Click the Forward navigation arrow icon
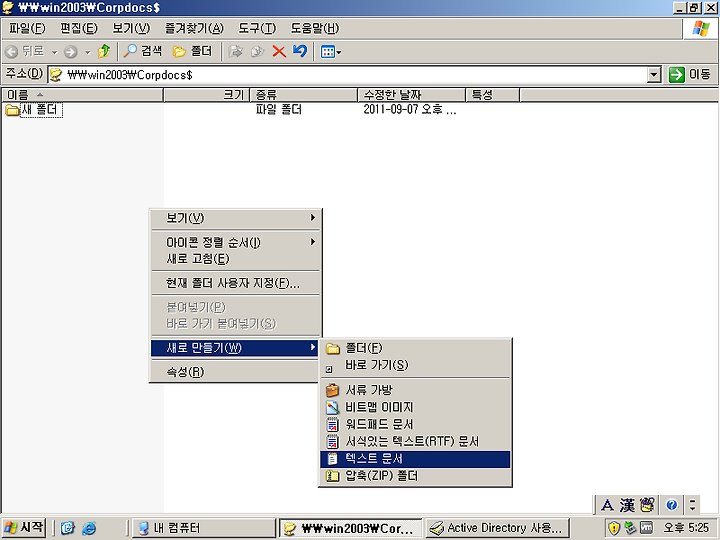Viewport: 720px width, 540px height. (x=71, y=51)
